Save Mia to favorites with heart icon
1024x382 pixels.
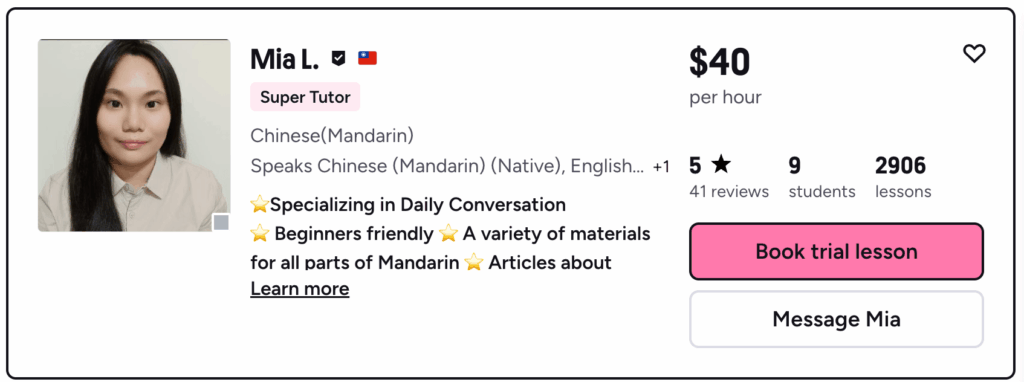tap(974, 54)
